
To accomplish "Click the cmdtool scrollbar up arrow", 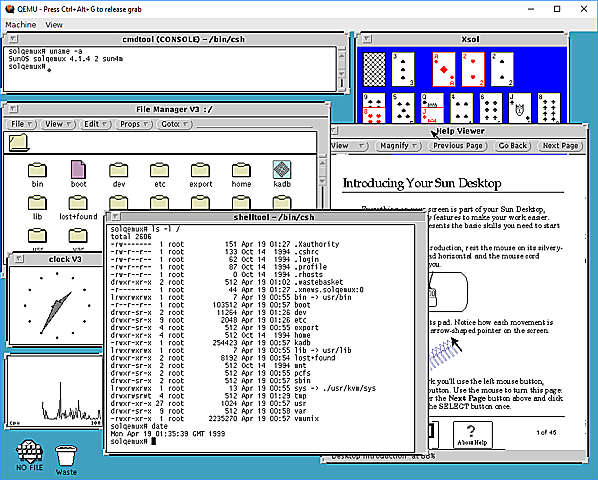I will point(341,56).
